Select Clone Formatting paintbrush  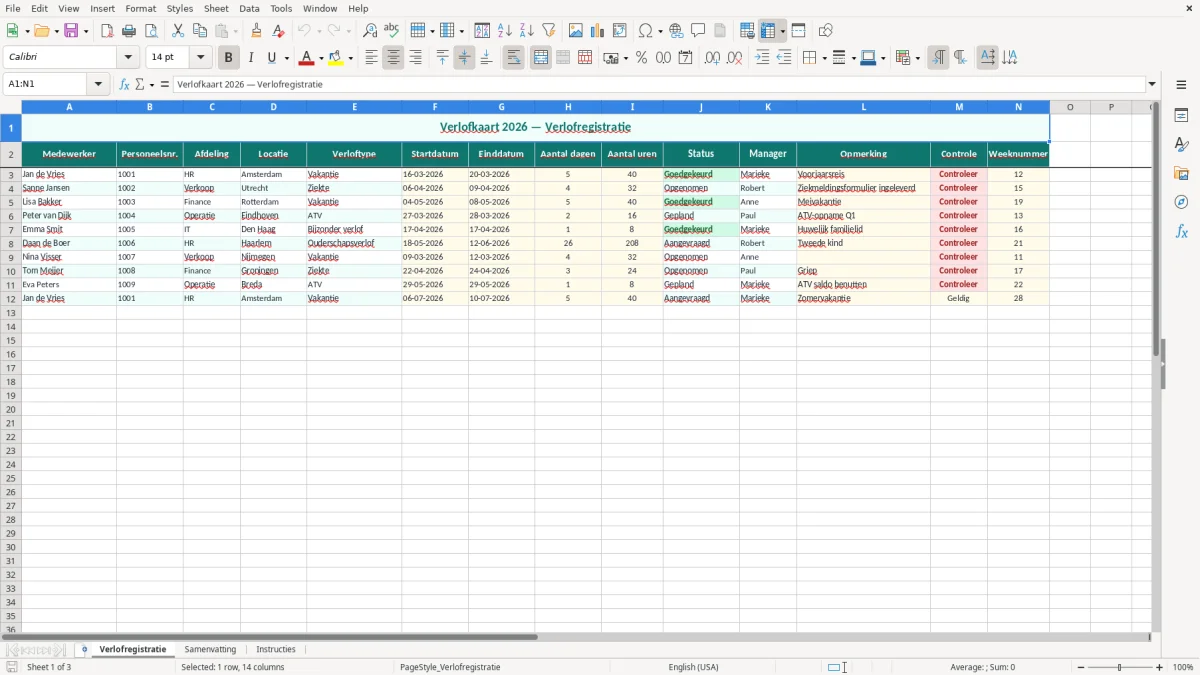tap(257, 31)
